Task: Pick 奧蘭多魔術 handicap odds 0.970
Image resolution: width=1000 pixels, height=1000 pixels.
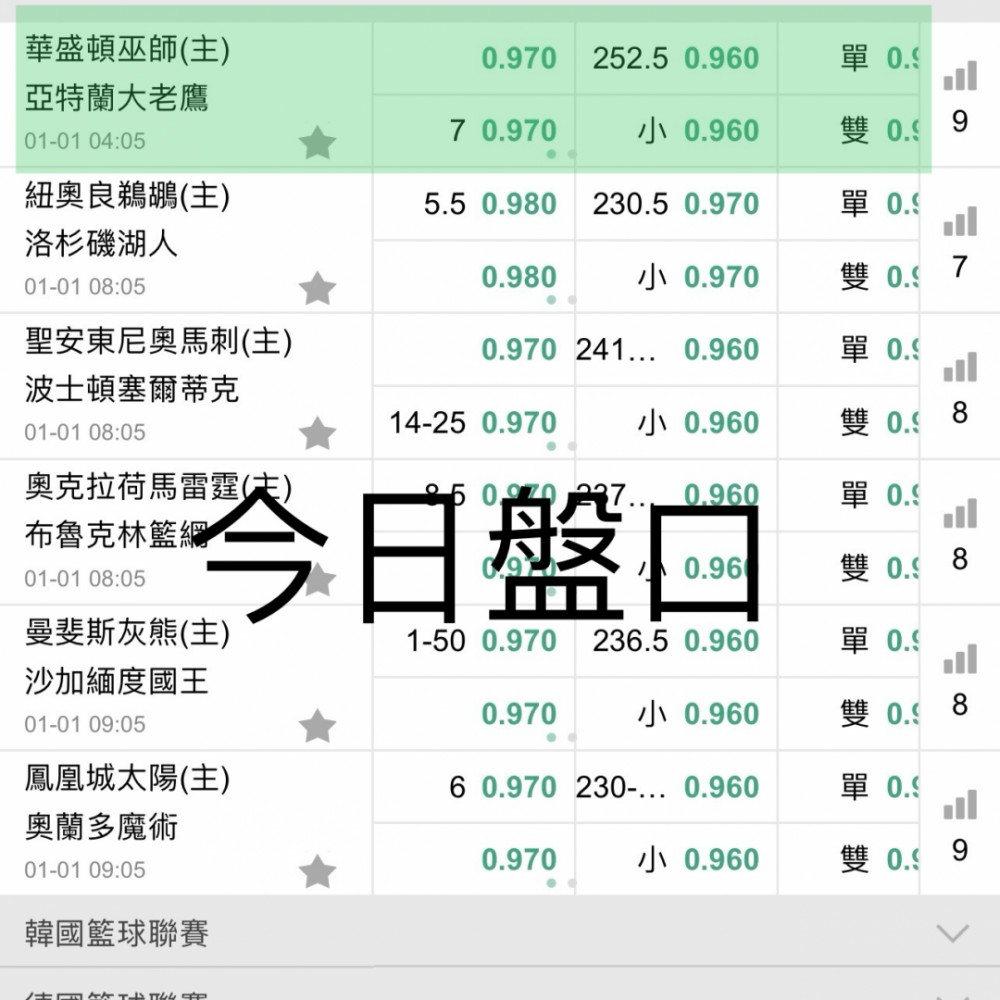Action: click(x=473, y=860)
